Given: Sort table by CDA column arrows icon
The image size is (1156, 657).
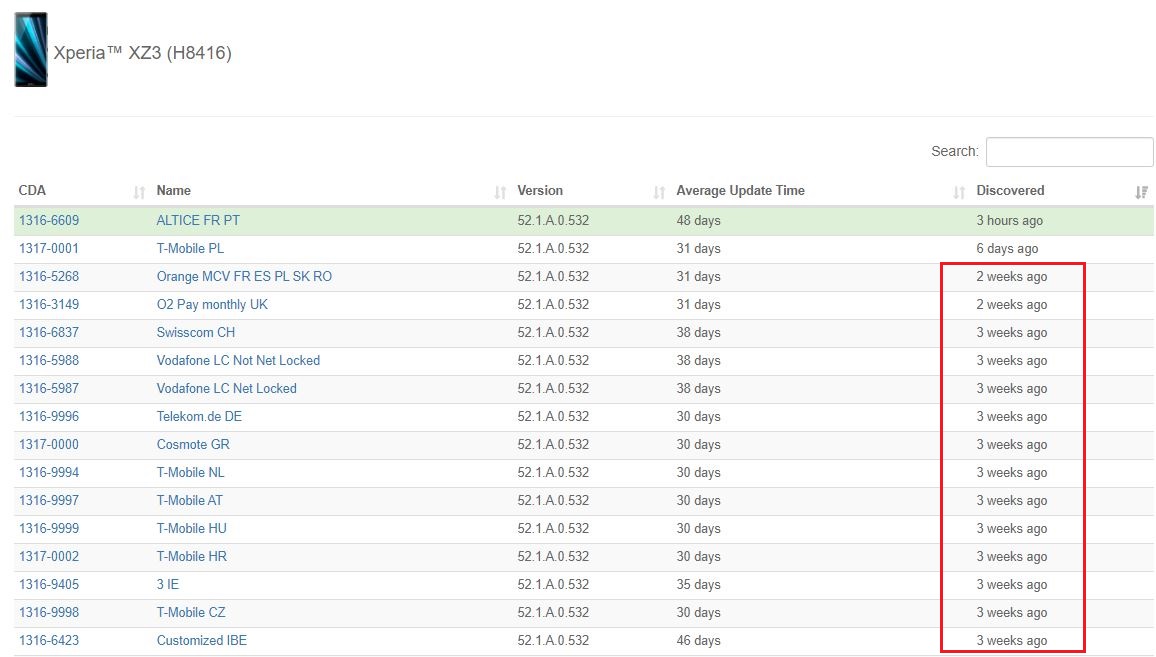Looking at the screenshot, I should click(139, 192).
